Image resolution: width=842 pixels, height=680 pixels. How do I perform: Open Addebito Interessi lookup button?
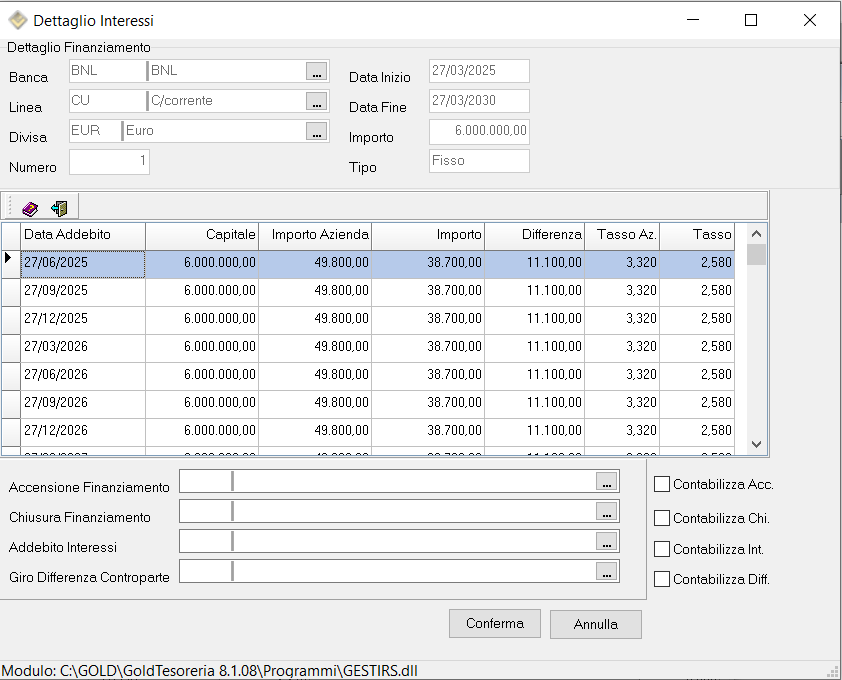(x=606, y=542)
